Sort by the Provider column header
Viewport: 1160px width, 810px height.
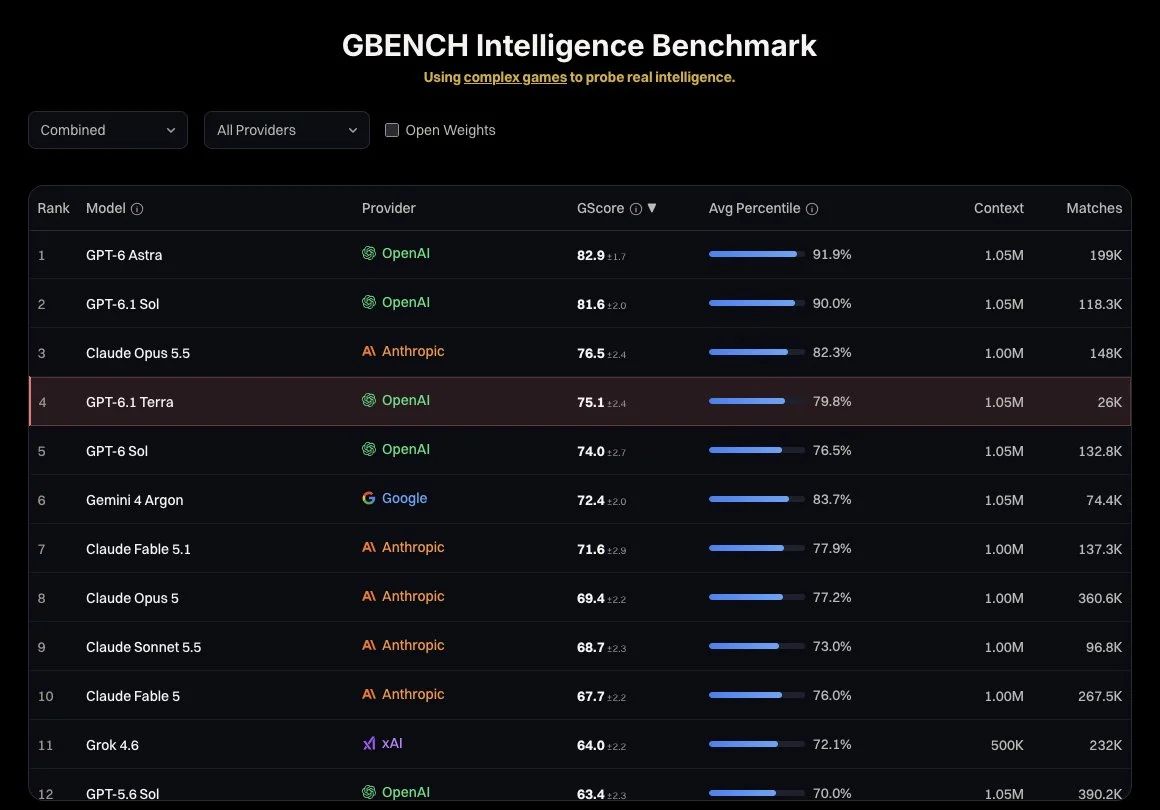[388, 209]
